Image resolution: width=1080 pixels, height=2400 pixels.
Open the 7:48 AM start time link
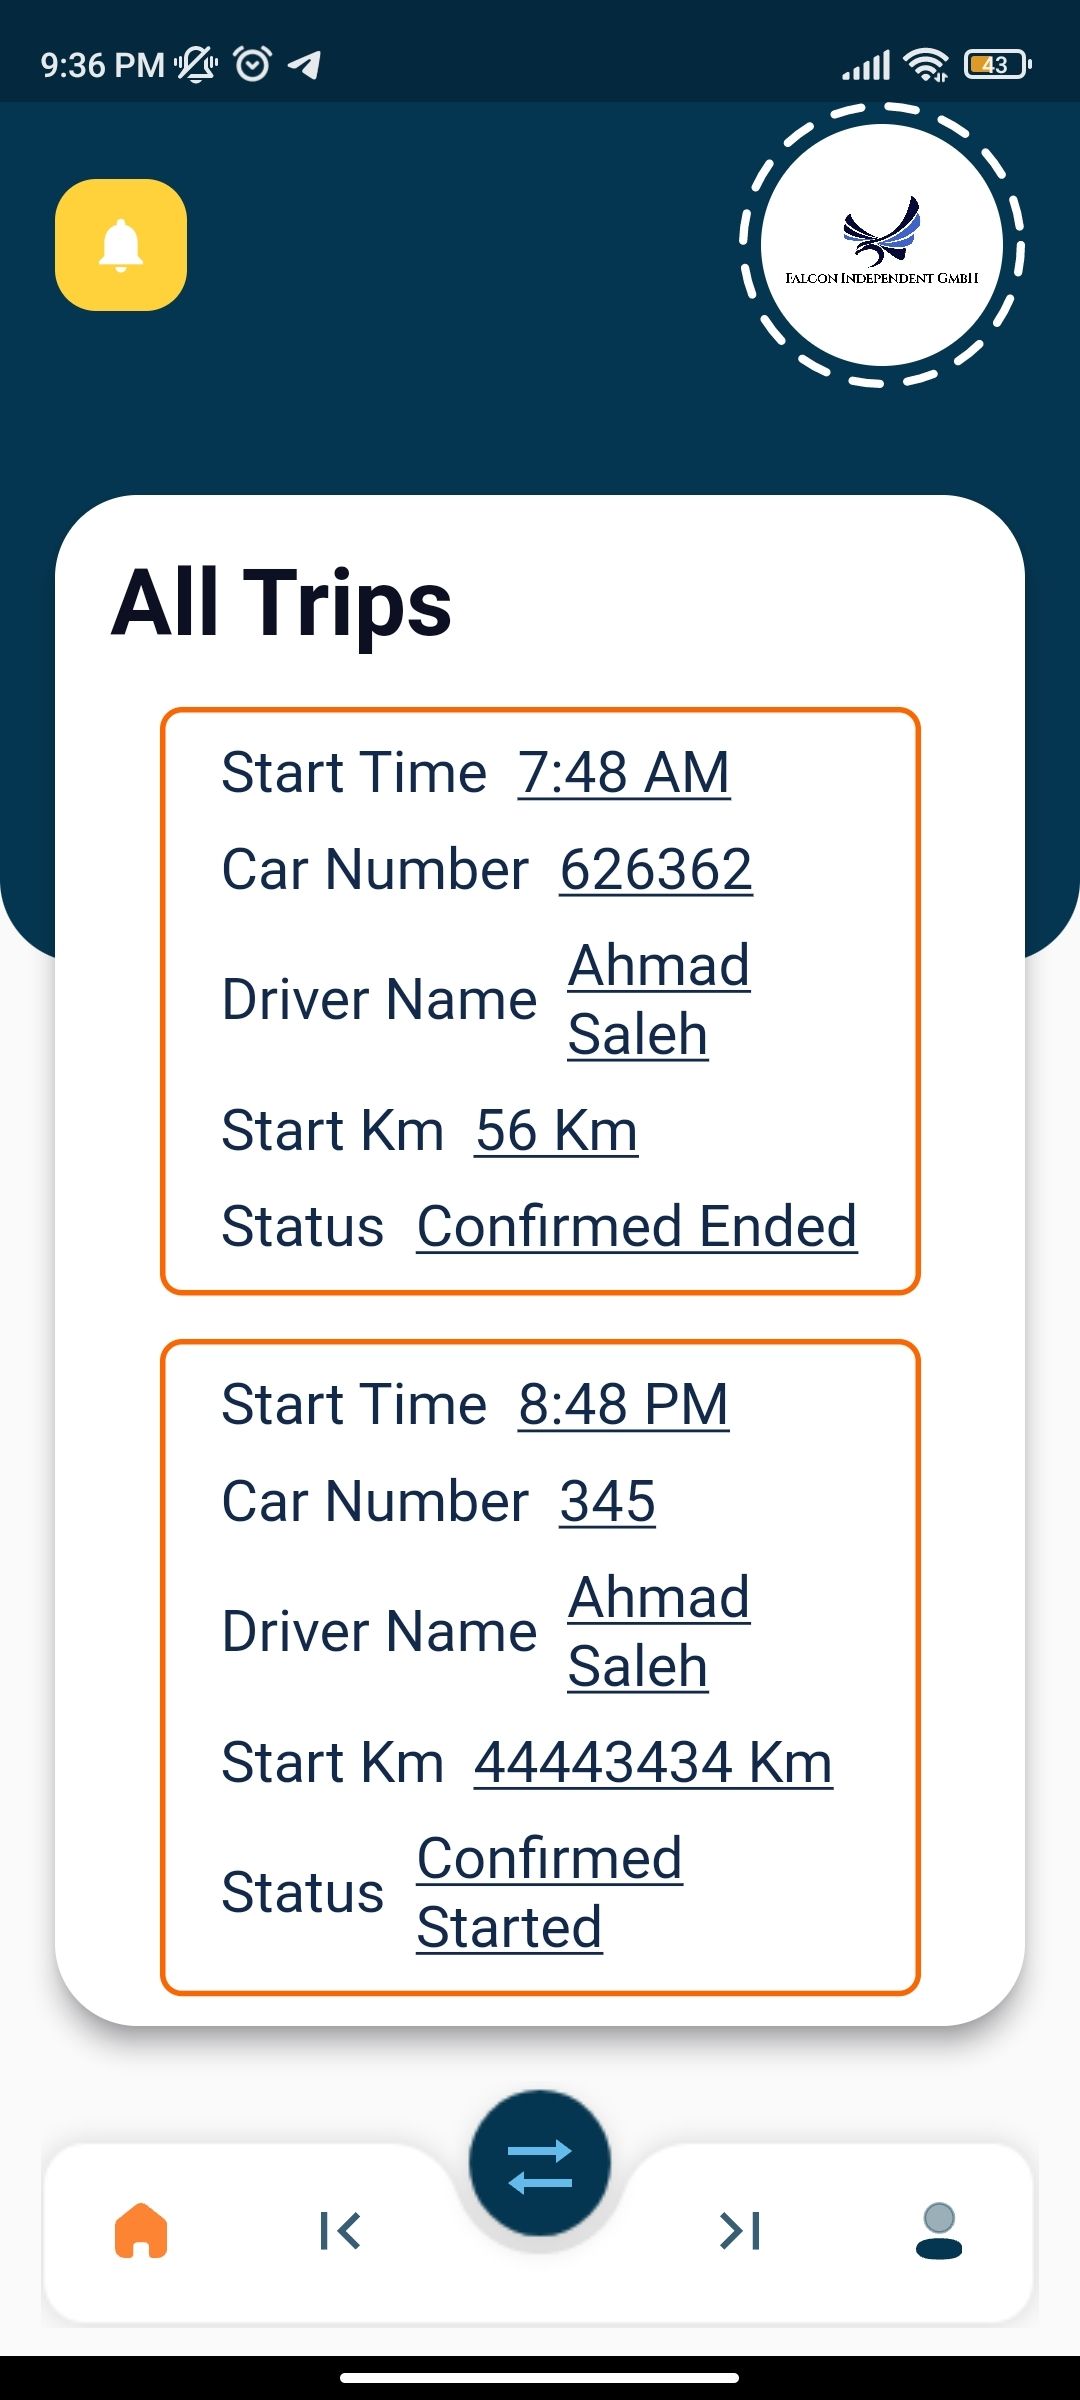point(624,772)
